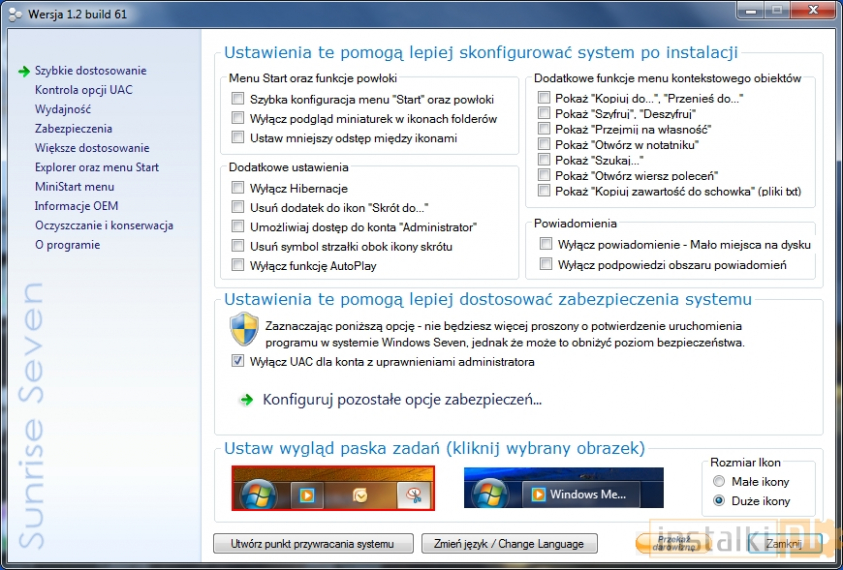Enable Pokaż Otwórz w notatniku

point(544,144)
